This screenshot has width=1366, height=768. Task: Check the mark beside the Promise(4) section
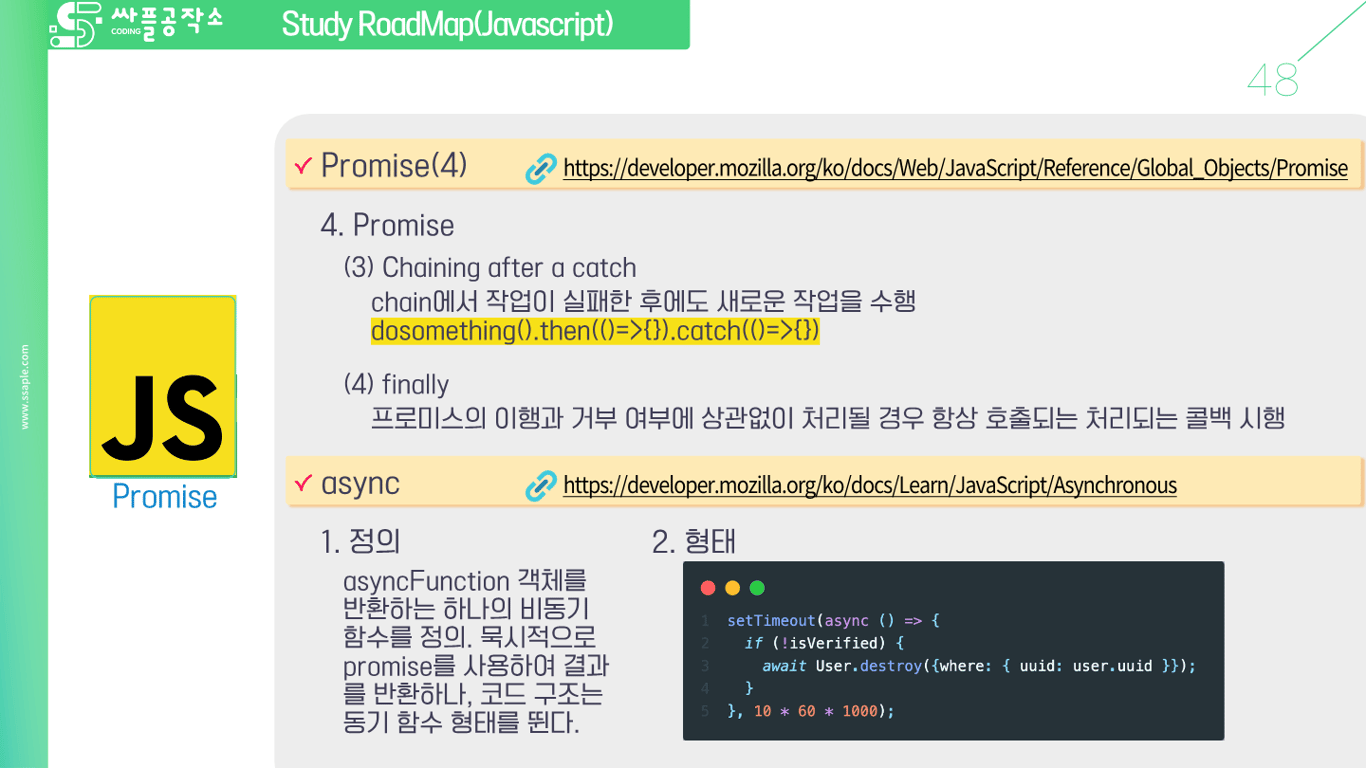click(x=305, y=166)
